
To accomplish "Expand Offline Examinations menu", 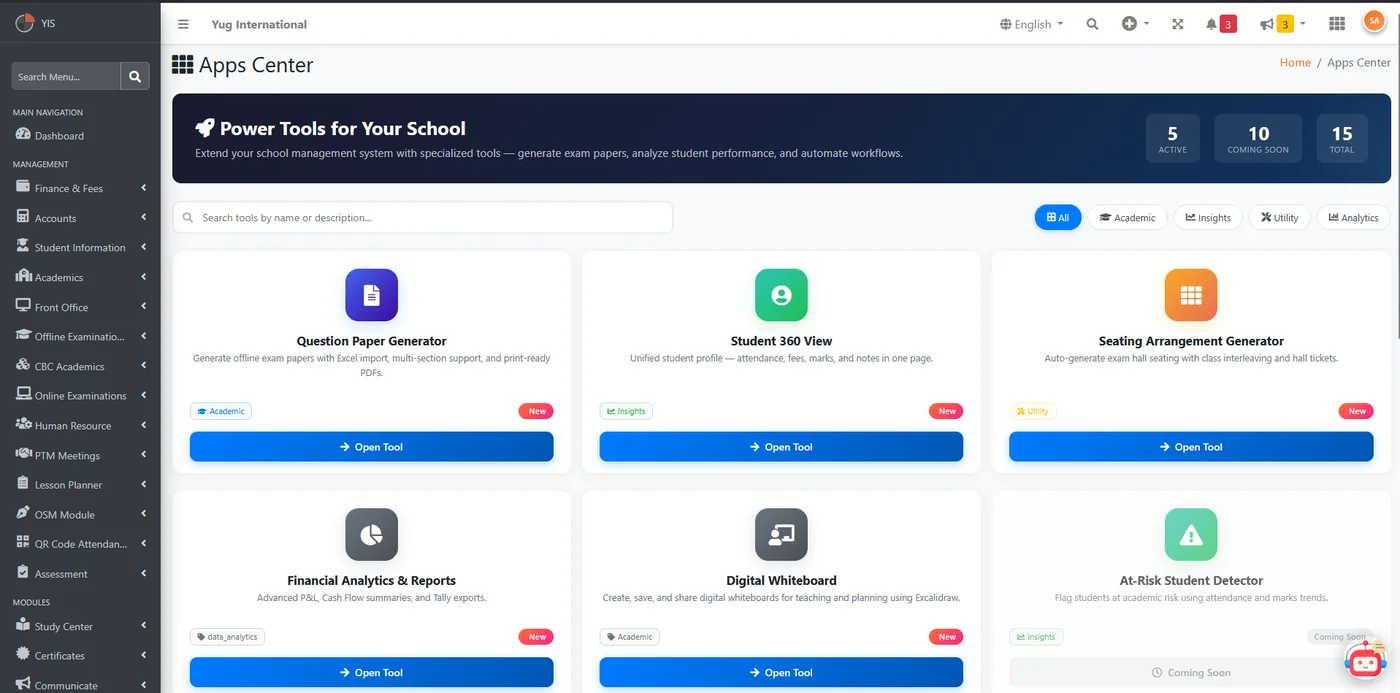I will coord(80,336).
